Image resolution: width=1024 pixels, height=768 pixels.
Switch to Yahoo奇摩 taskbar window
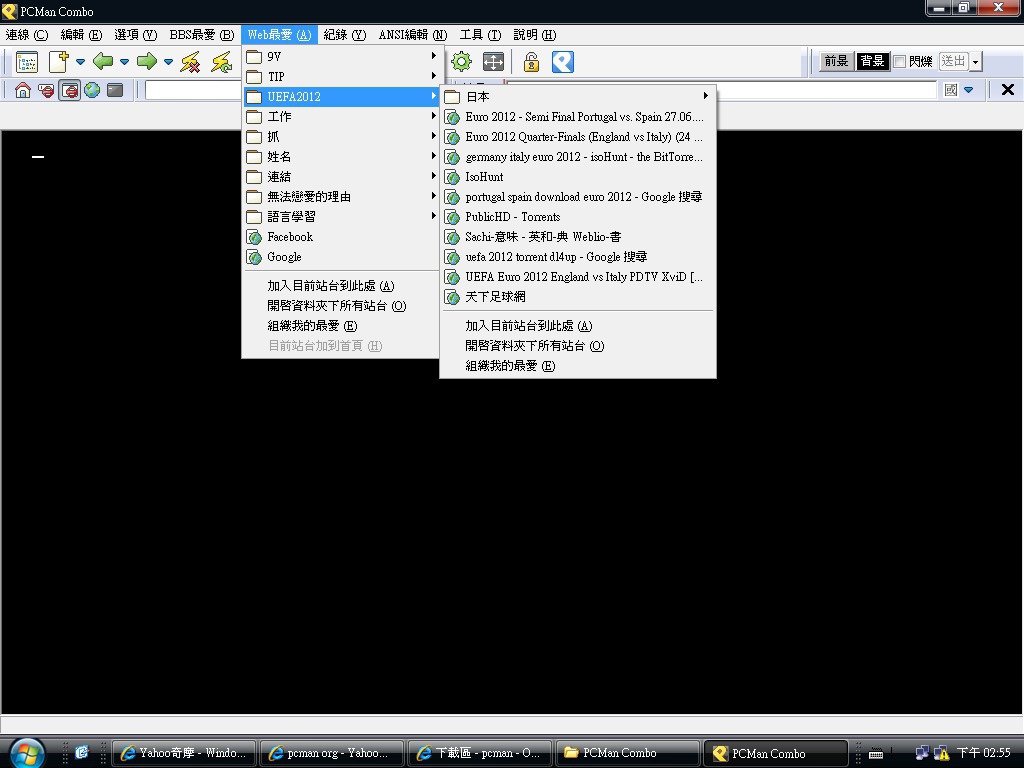click(x=185, y=753)
